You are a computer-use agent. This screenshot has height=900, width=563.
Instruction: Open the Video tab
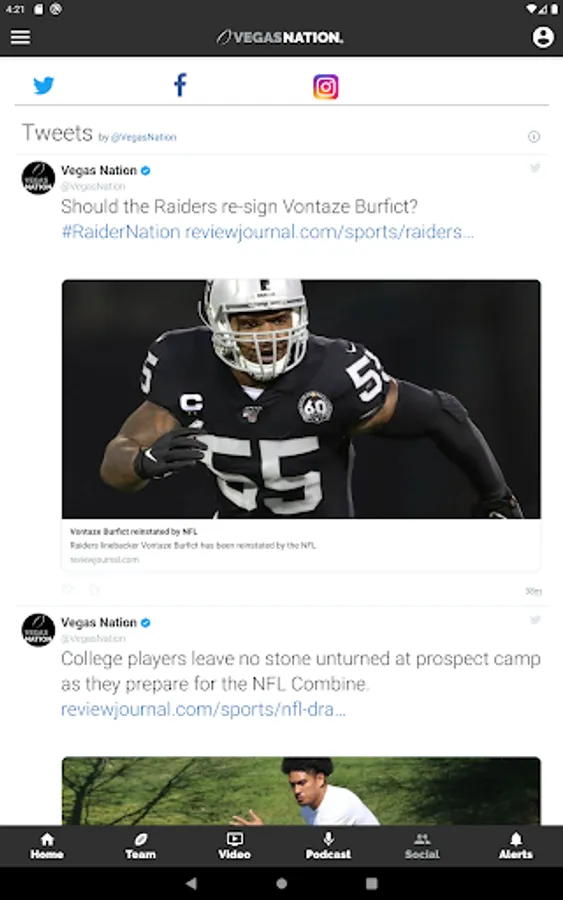234,846
